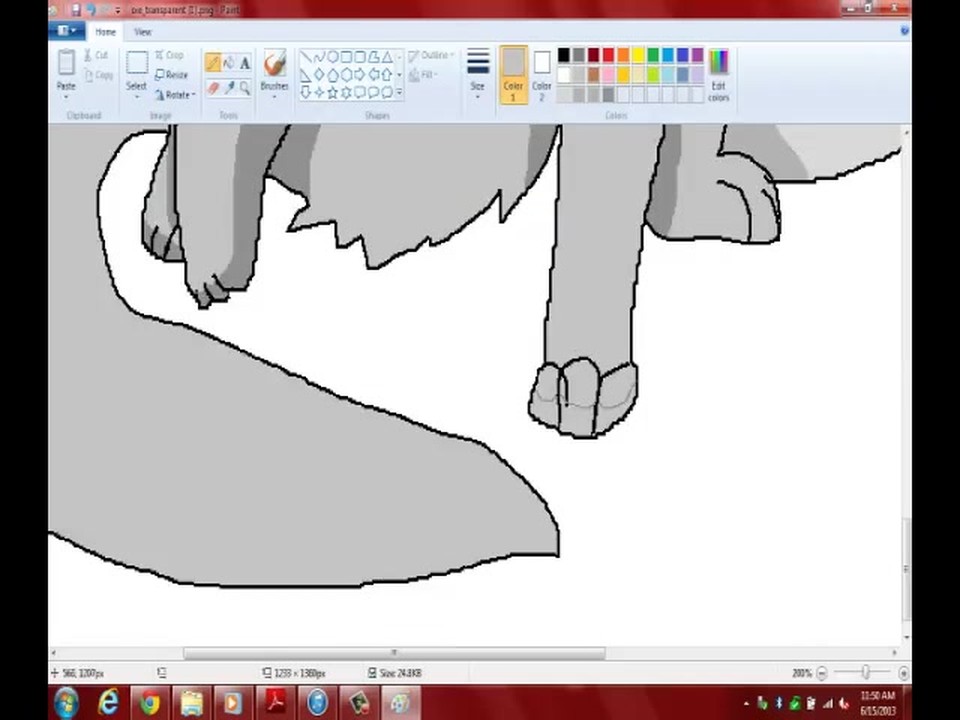Click the Cut scissors button
The width and height of the screenshot is (960, 720).
pos(96,55)
